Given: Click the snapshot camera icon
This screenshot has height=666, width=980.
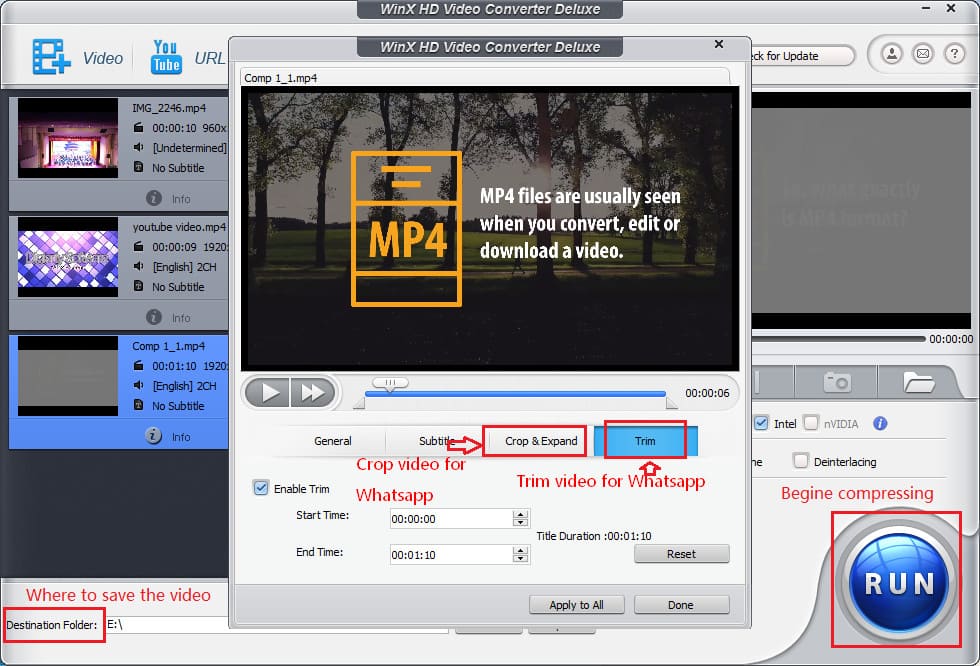Looking at the screenshot, I should point(837,382).
